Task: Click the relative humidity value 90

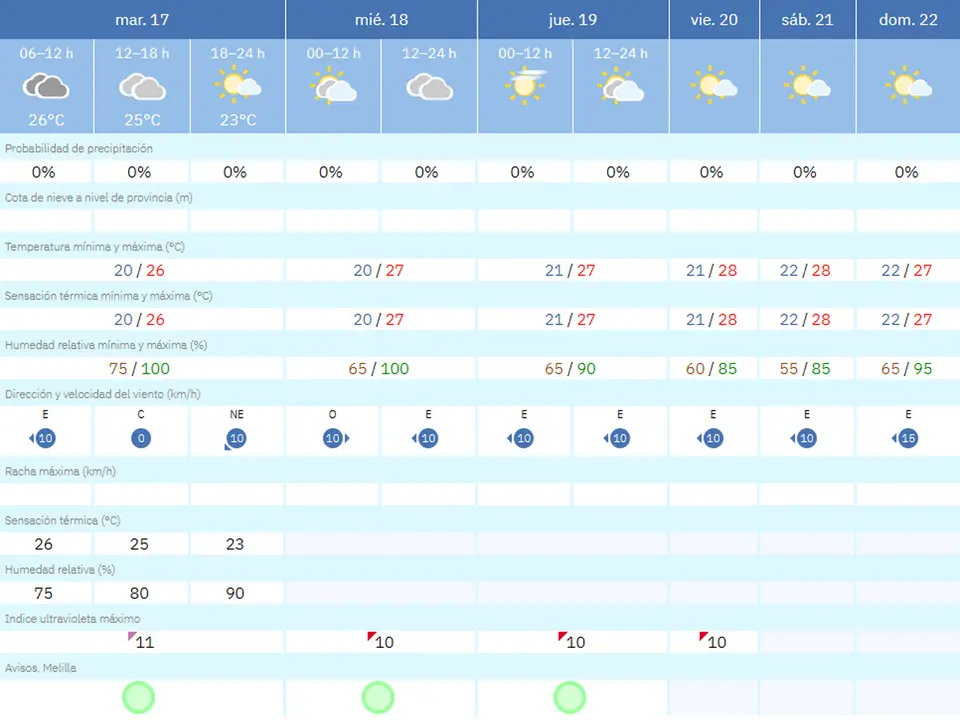Action: pyautogui.click(x=235, y=593)
